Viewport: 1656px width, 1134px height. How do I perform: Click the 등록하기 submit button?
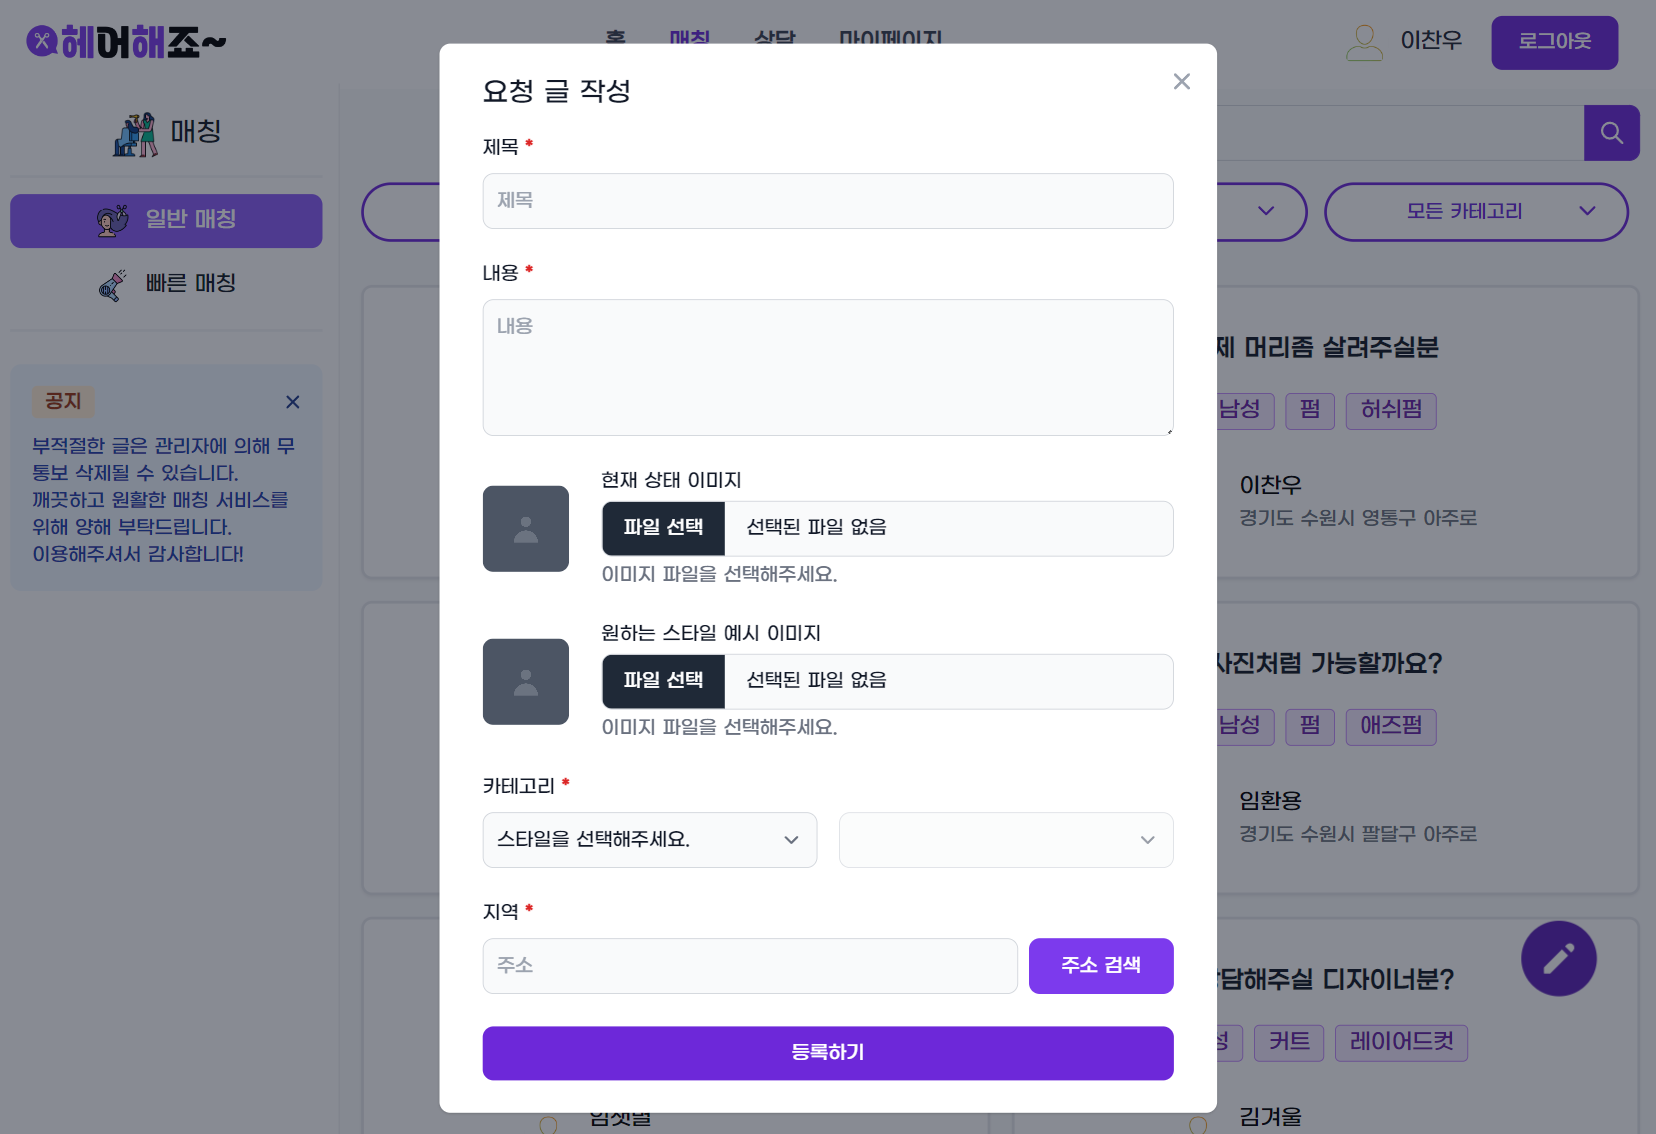tap(827, 1053)
